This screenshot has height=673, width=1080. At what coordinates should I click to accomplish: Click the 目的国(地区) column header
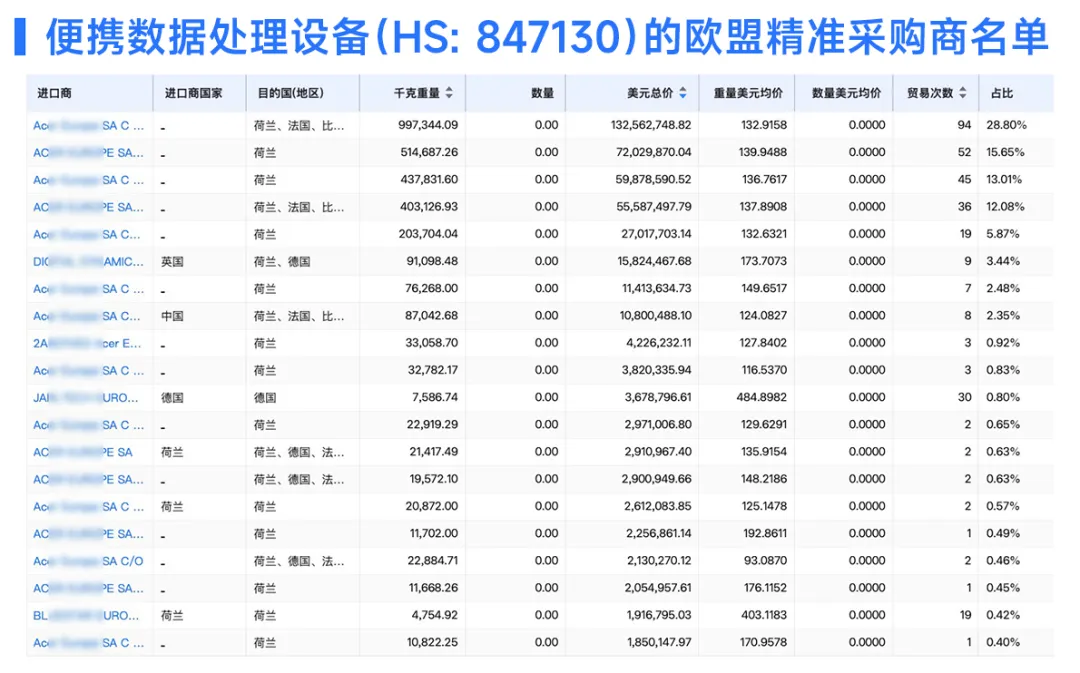[291, 93]
